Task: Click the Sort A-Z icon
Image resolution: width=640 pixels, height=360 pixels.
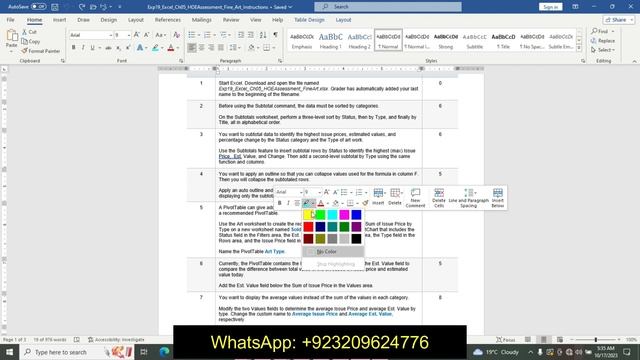Action: click(263, 35)
